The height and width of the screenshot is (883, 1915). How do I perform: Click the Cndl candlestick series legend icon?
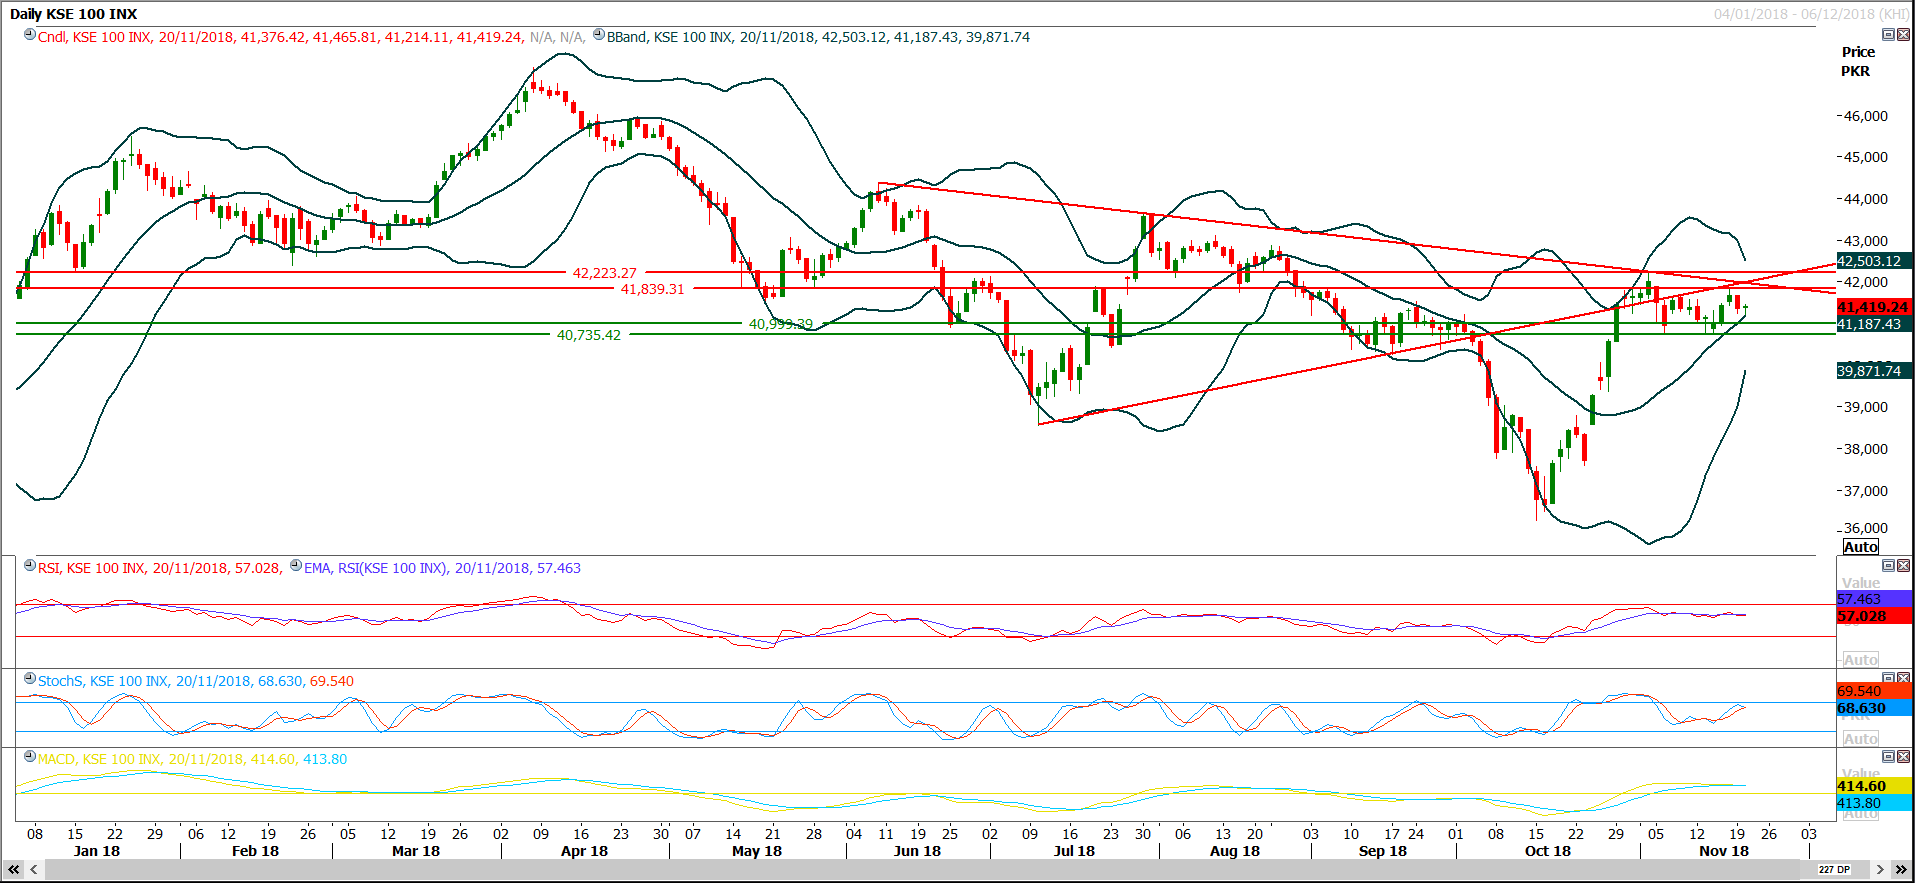click(x=30, y=35)
